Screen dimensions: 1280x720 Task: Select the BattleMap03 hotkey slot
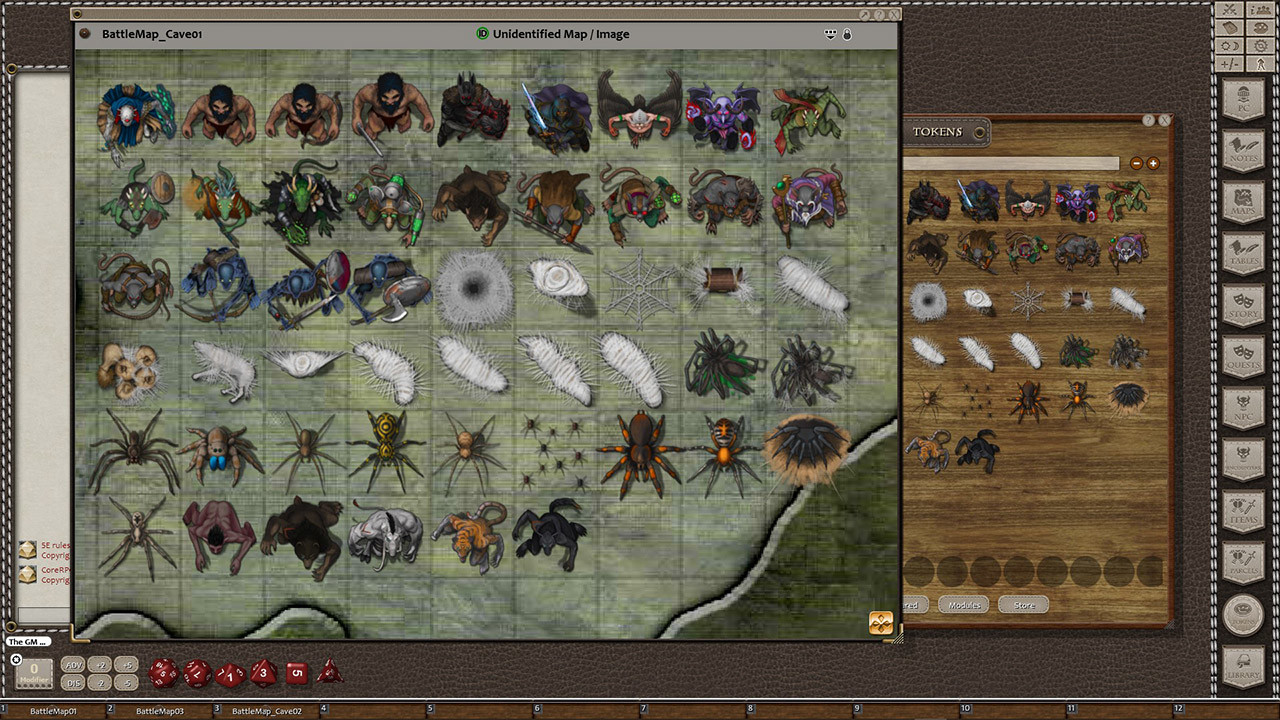pos(162,710)
